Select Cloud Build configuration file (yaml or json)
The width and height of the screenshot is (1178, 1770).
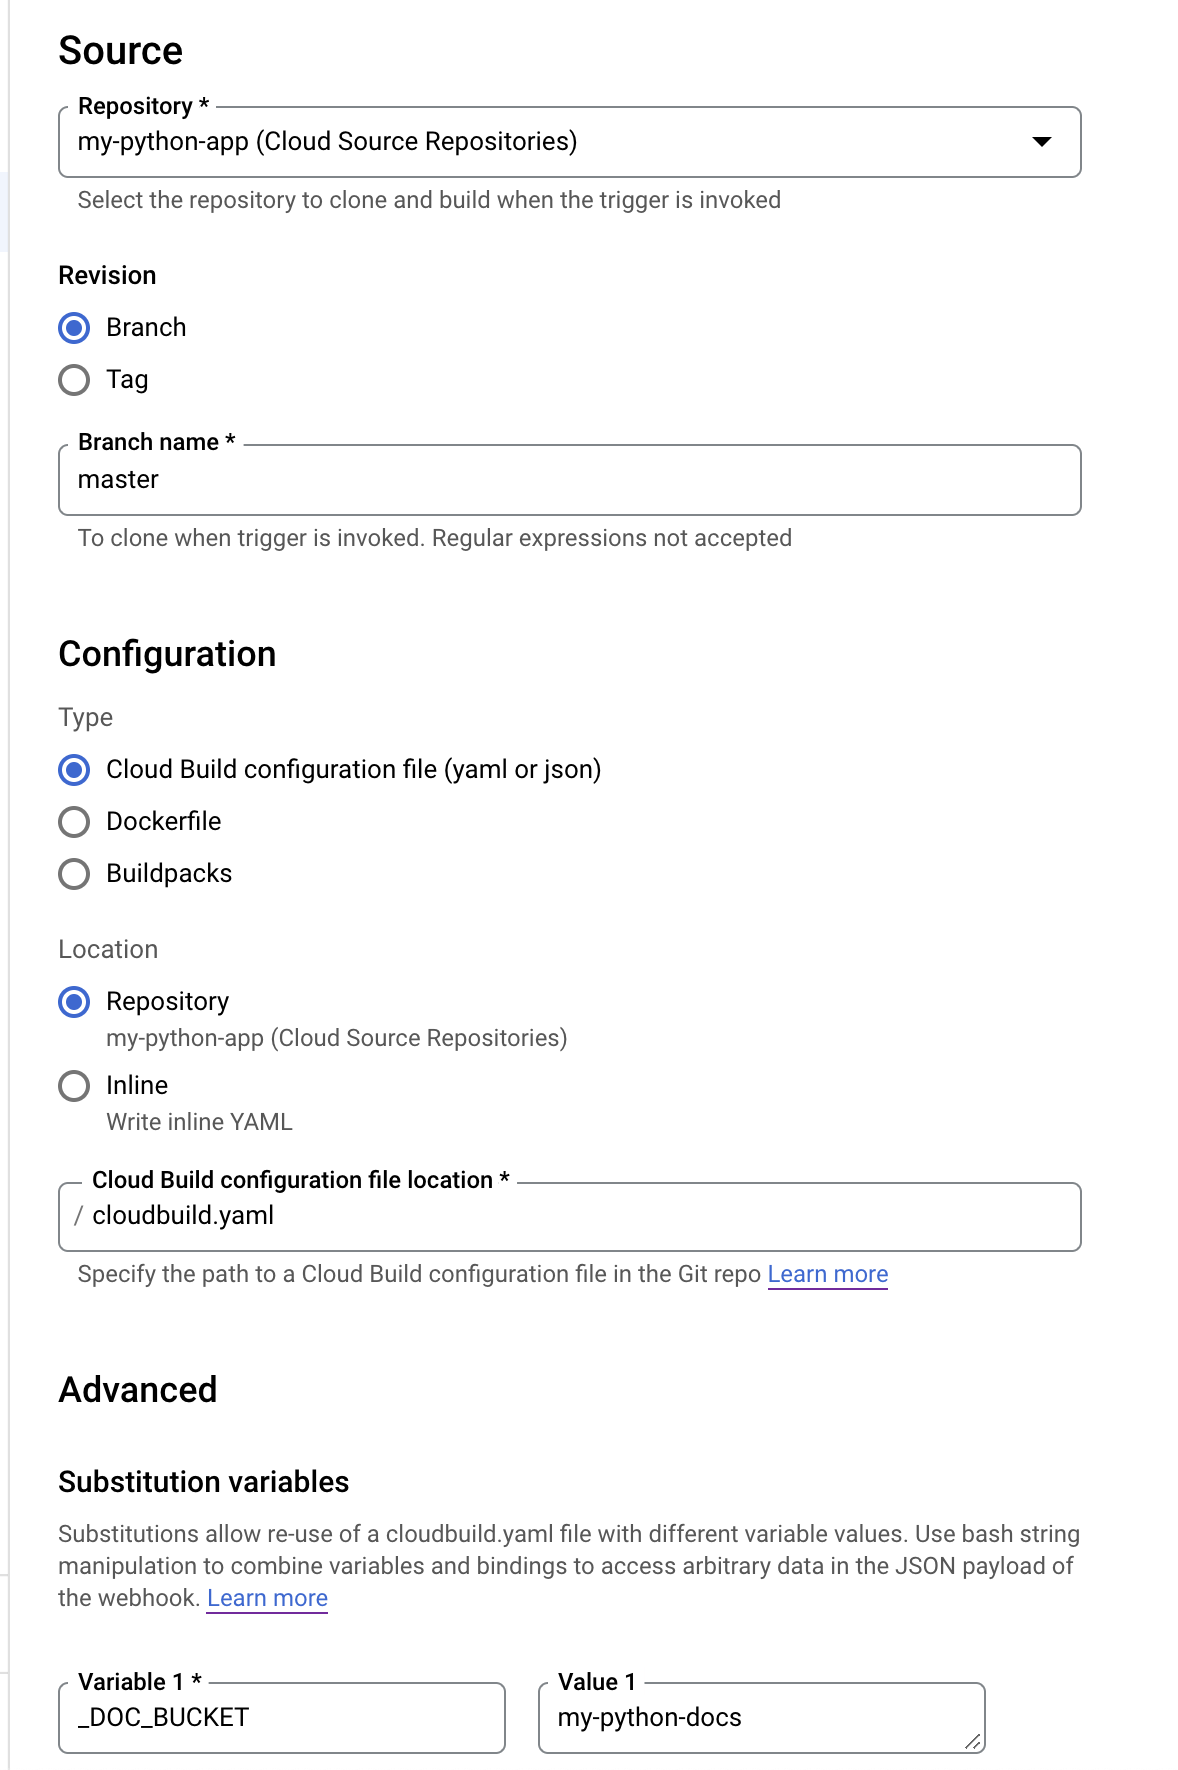(74, 770)
